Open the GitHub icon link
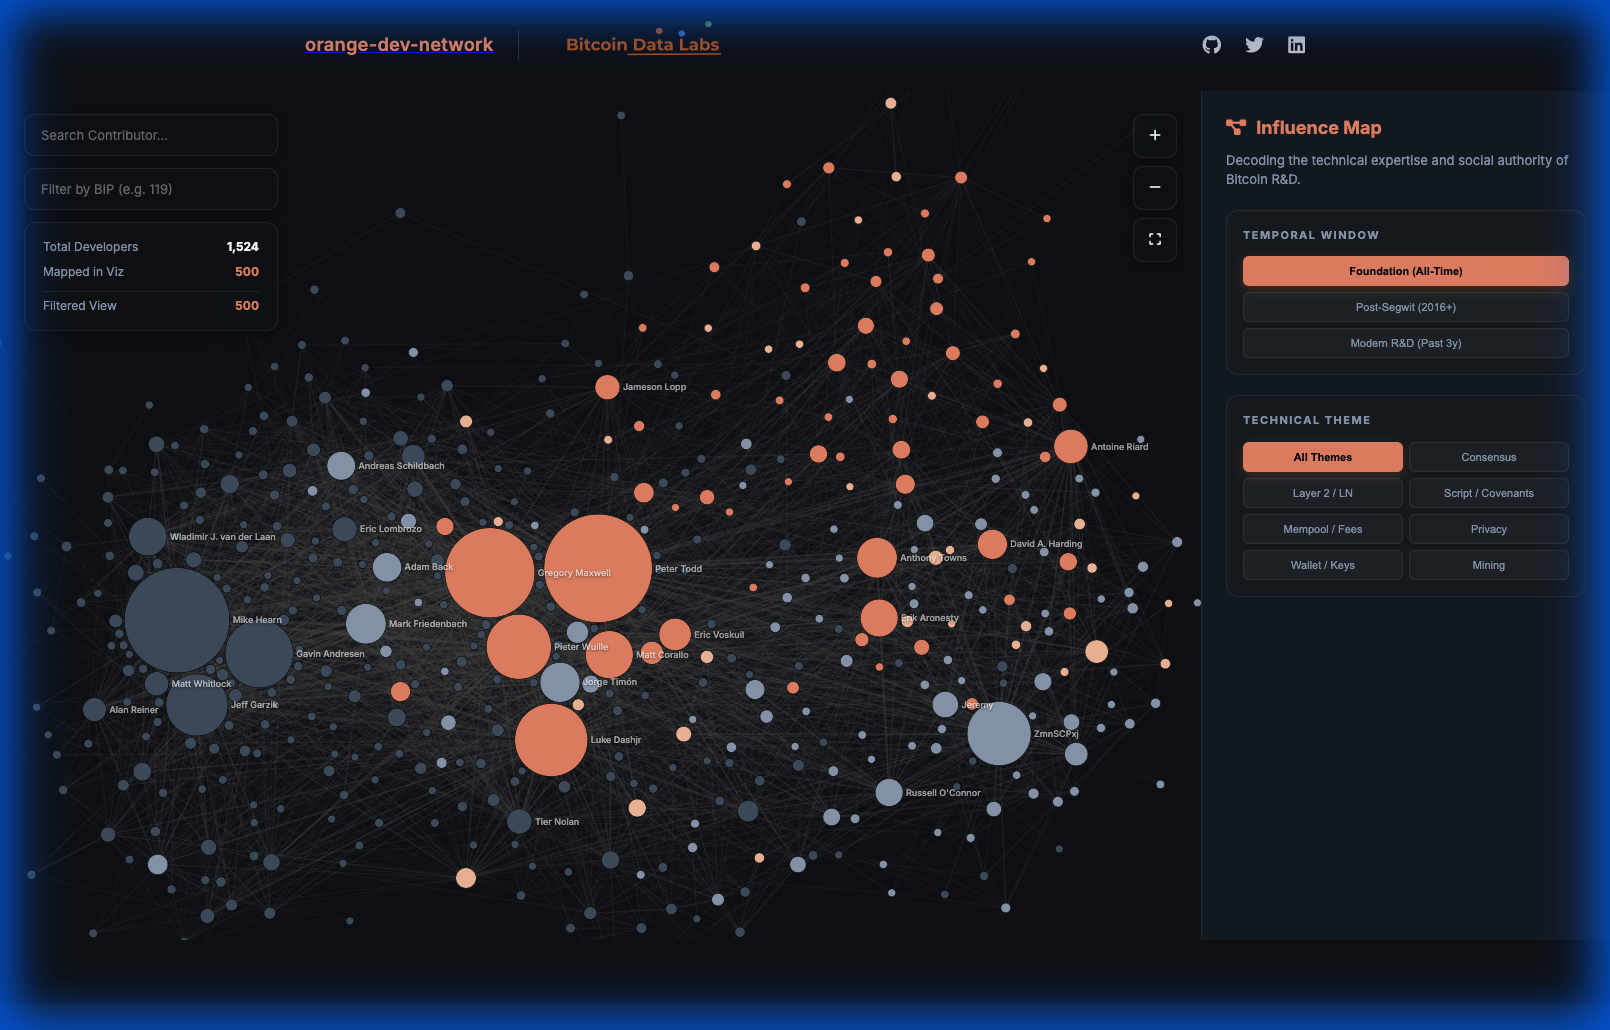This screenshot has width=1610, height=1030. pyautogui.click(x=1211, y=45)
